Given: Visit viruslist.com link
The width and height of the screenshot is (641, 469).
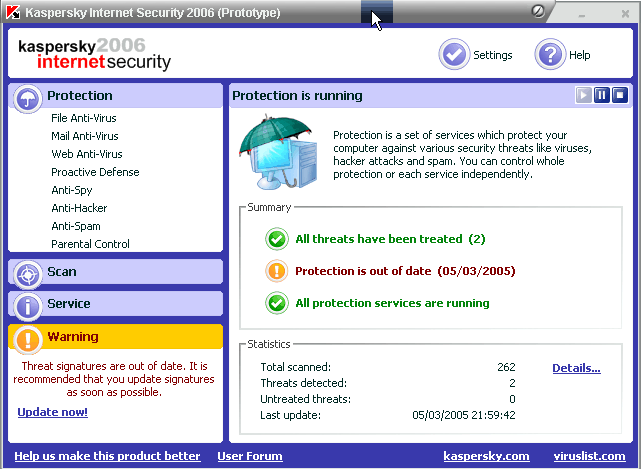Looking at the screenshot, I should [x=589, y=456].
